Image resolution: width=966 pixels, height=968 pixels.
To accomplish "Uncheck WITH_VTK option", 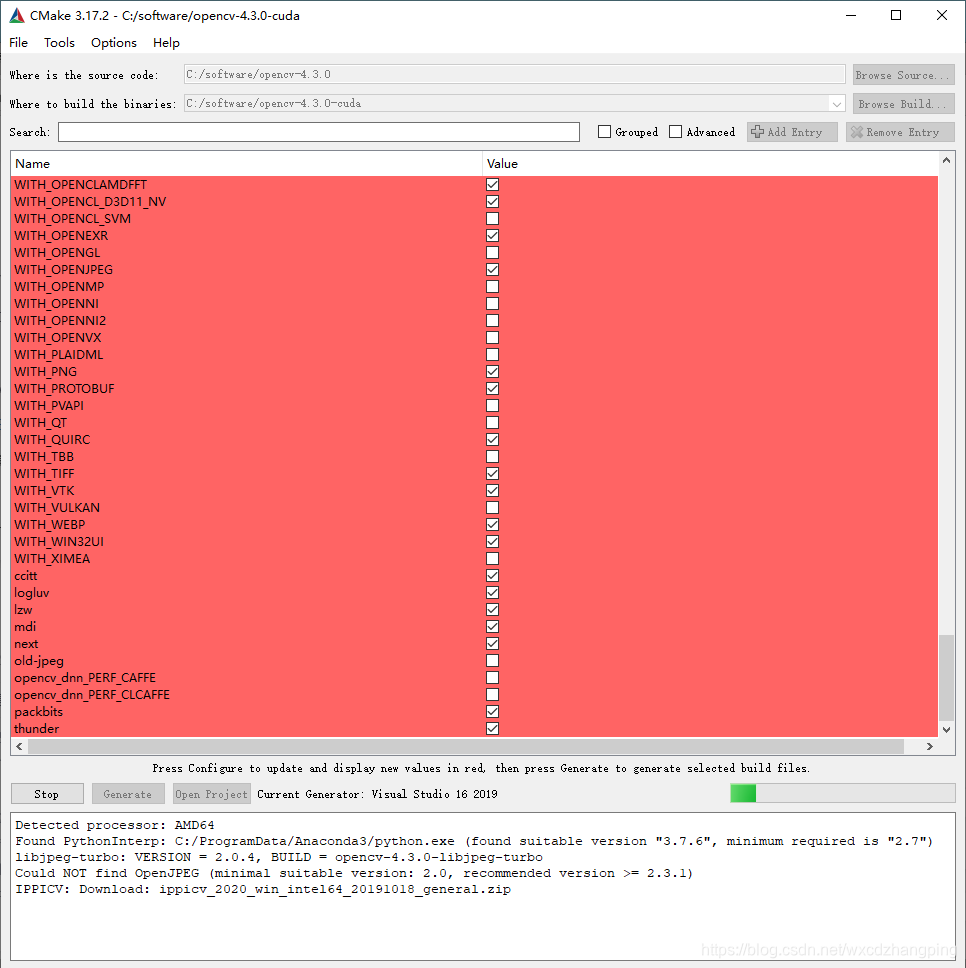I will [x=493, y=490].
